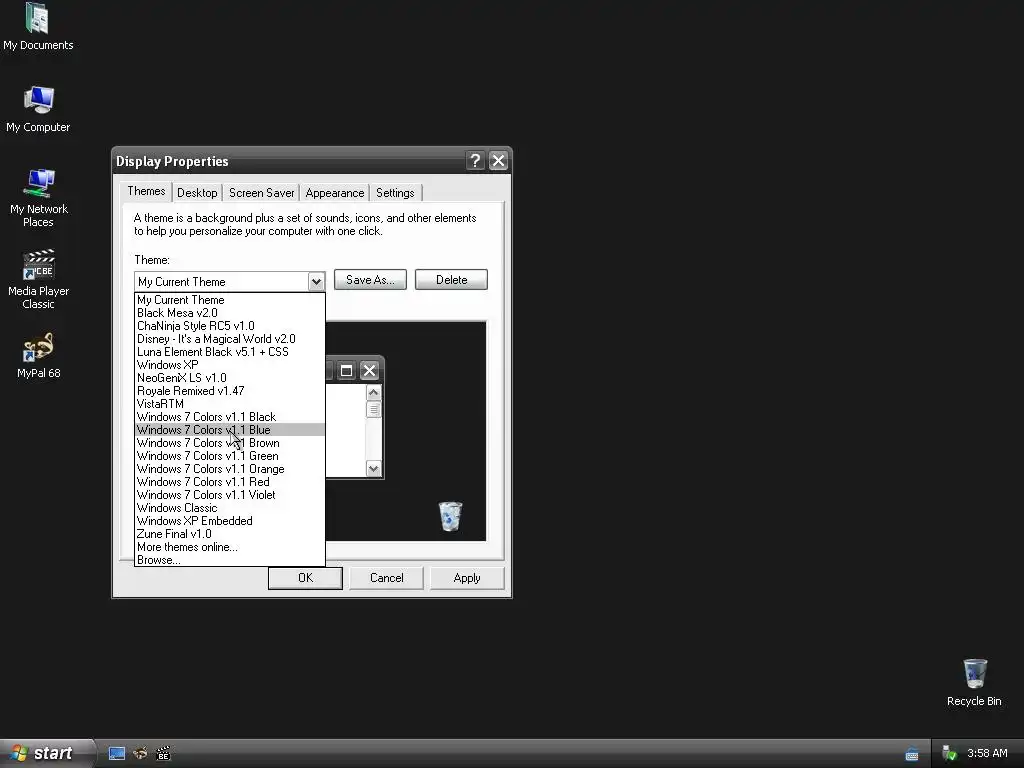
Task: Click preview window's scroll down arrow
Action: (374, 468)
